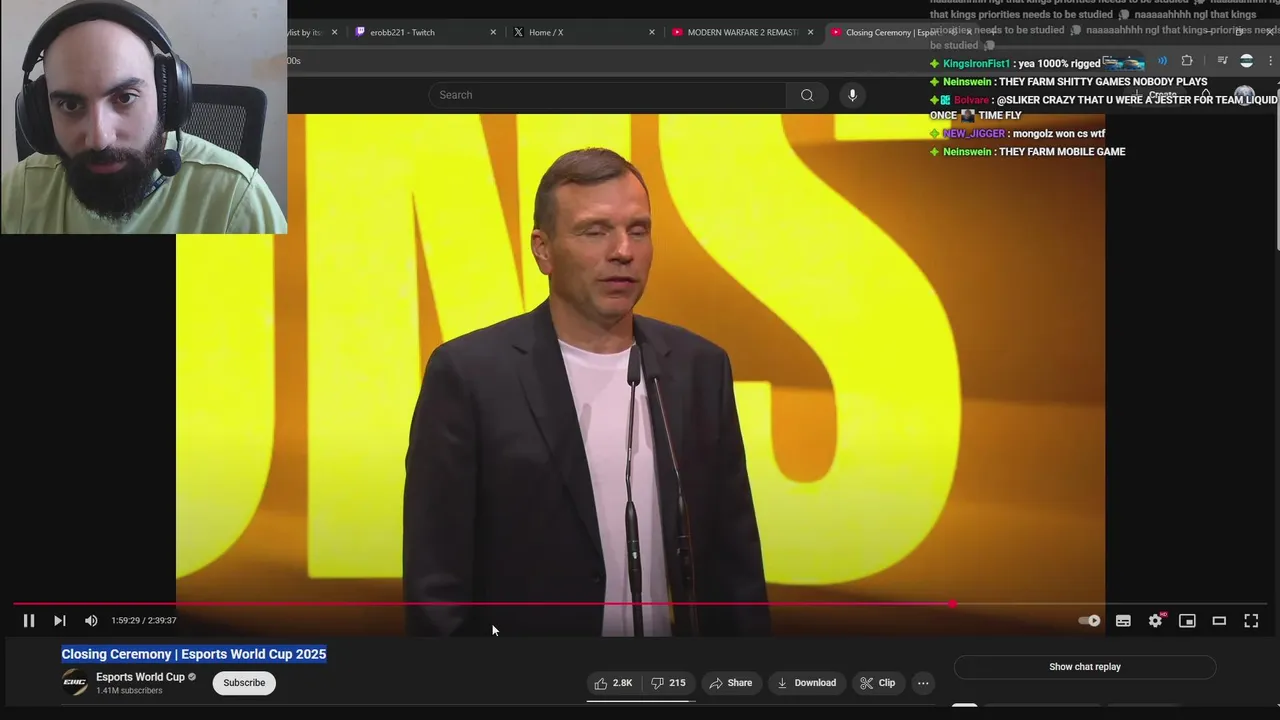Toggle the autoplay switch in the player
Image resolution: width=1280 pixels, height=720 pixels.
1090,621
